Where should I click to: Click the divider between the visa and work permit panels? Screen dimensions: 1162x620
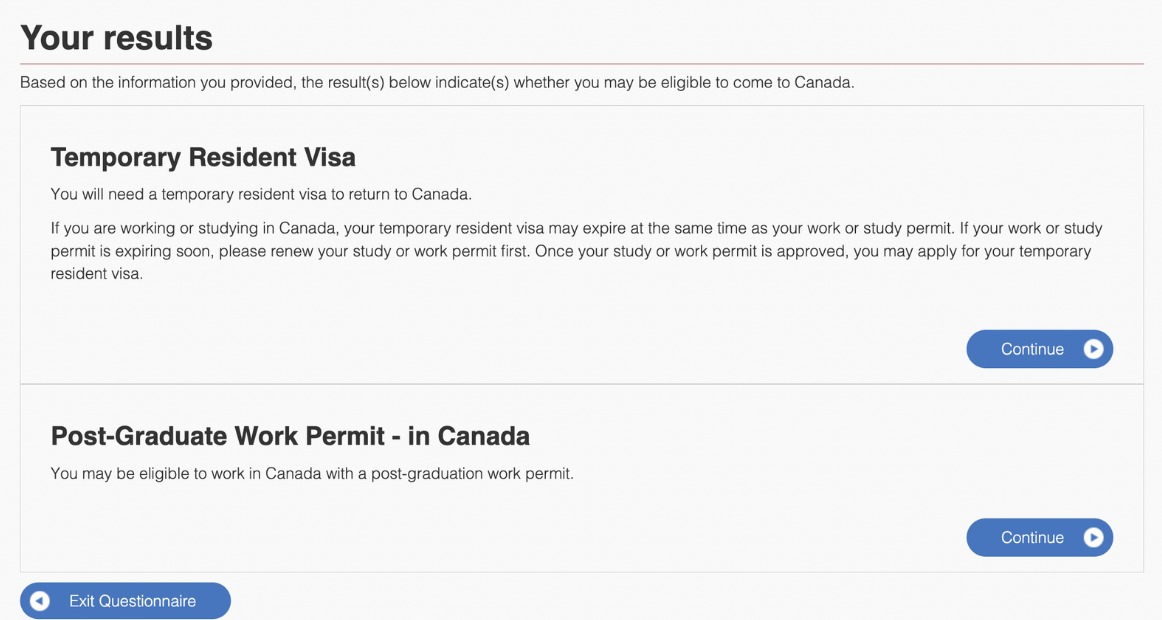(x=581, y=384)
